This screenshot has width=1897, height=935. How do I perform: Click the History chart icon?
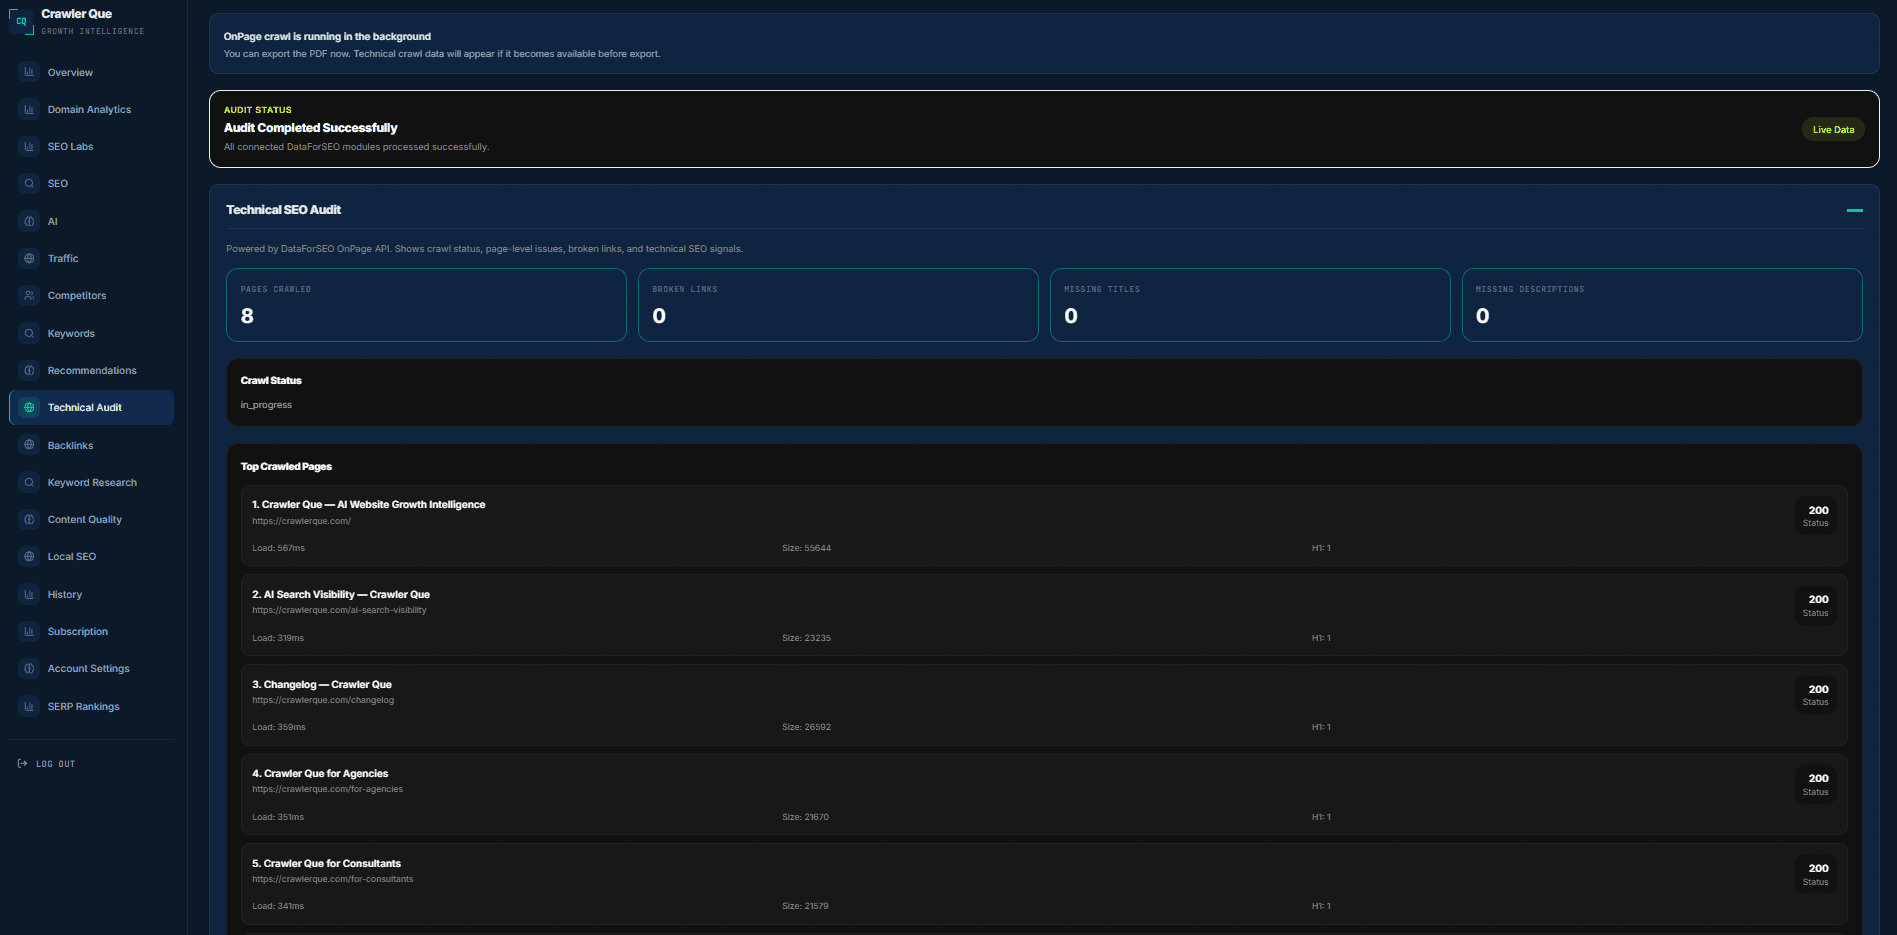point(29,594)
